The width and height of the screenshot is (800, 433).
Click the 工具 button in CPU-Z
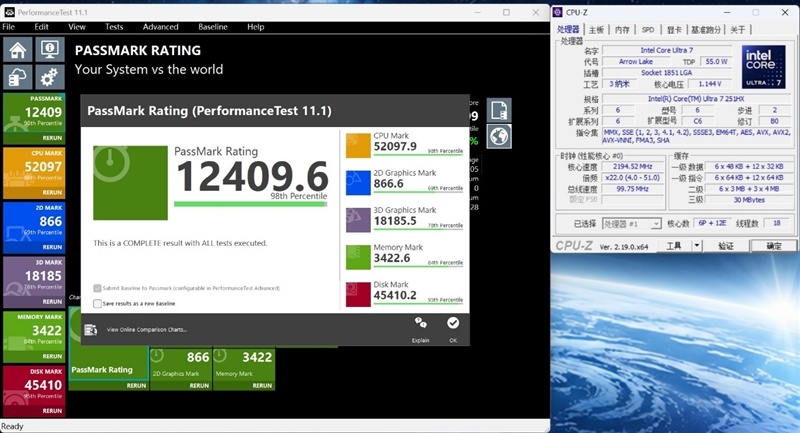(674, 246)
